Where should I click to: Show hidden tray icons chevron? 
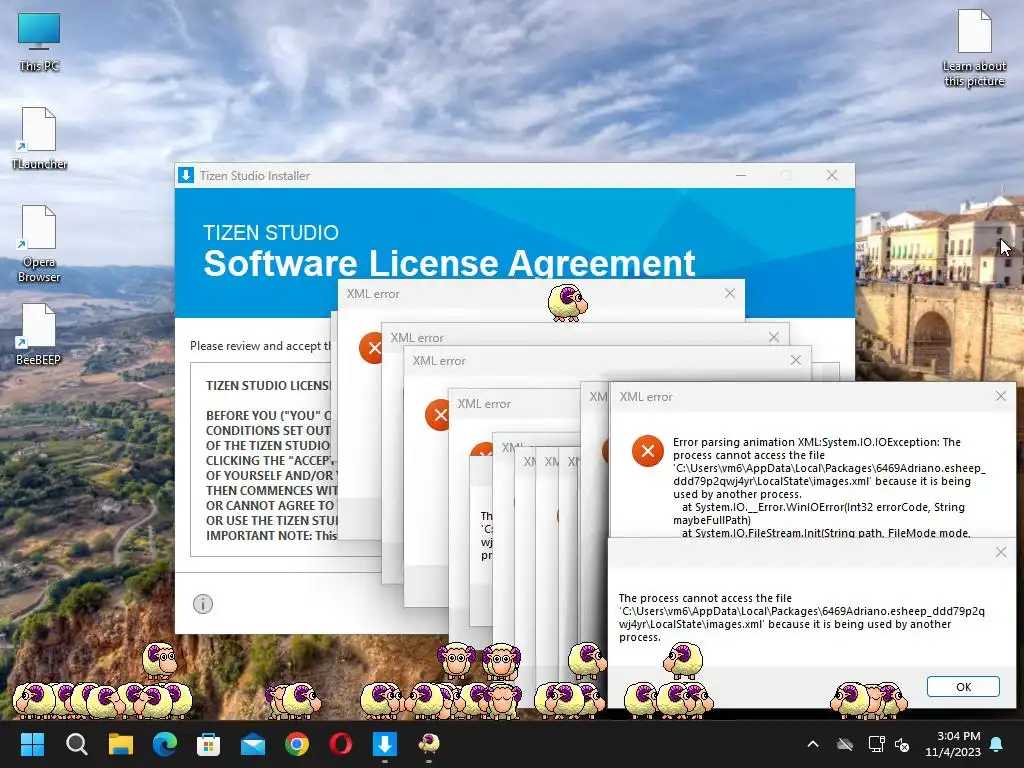point(813,744)
